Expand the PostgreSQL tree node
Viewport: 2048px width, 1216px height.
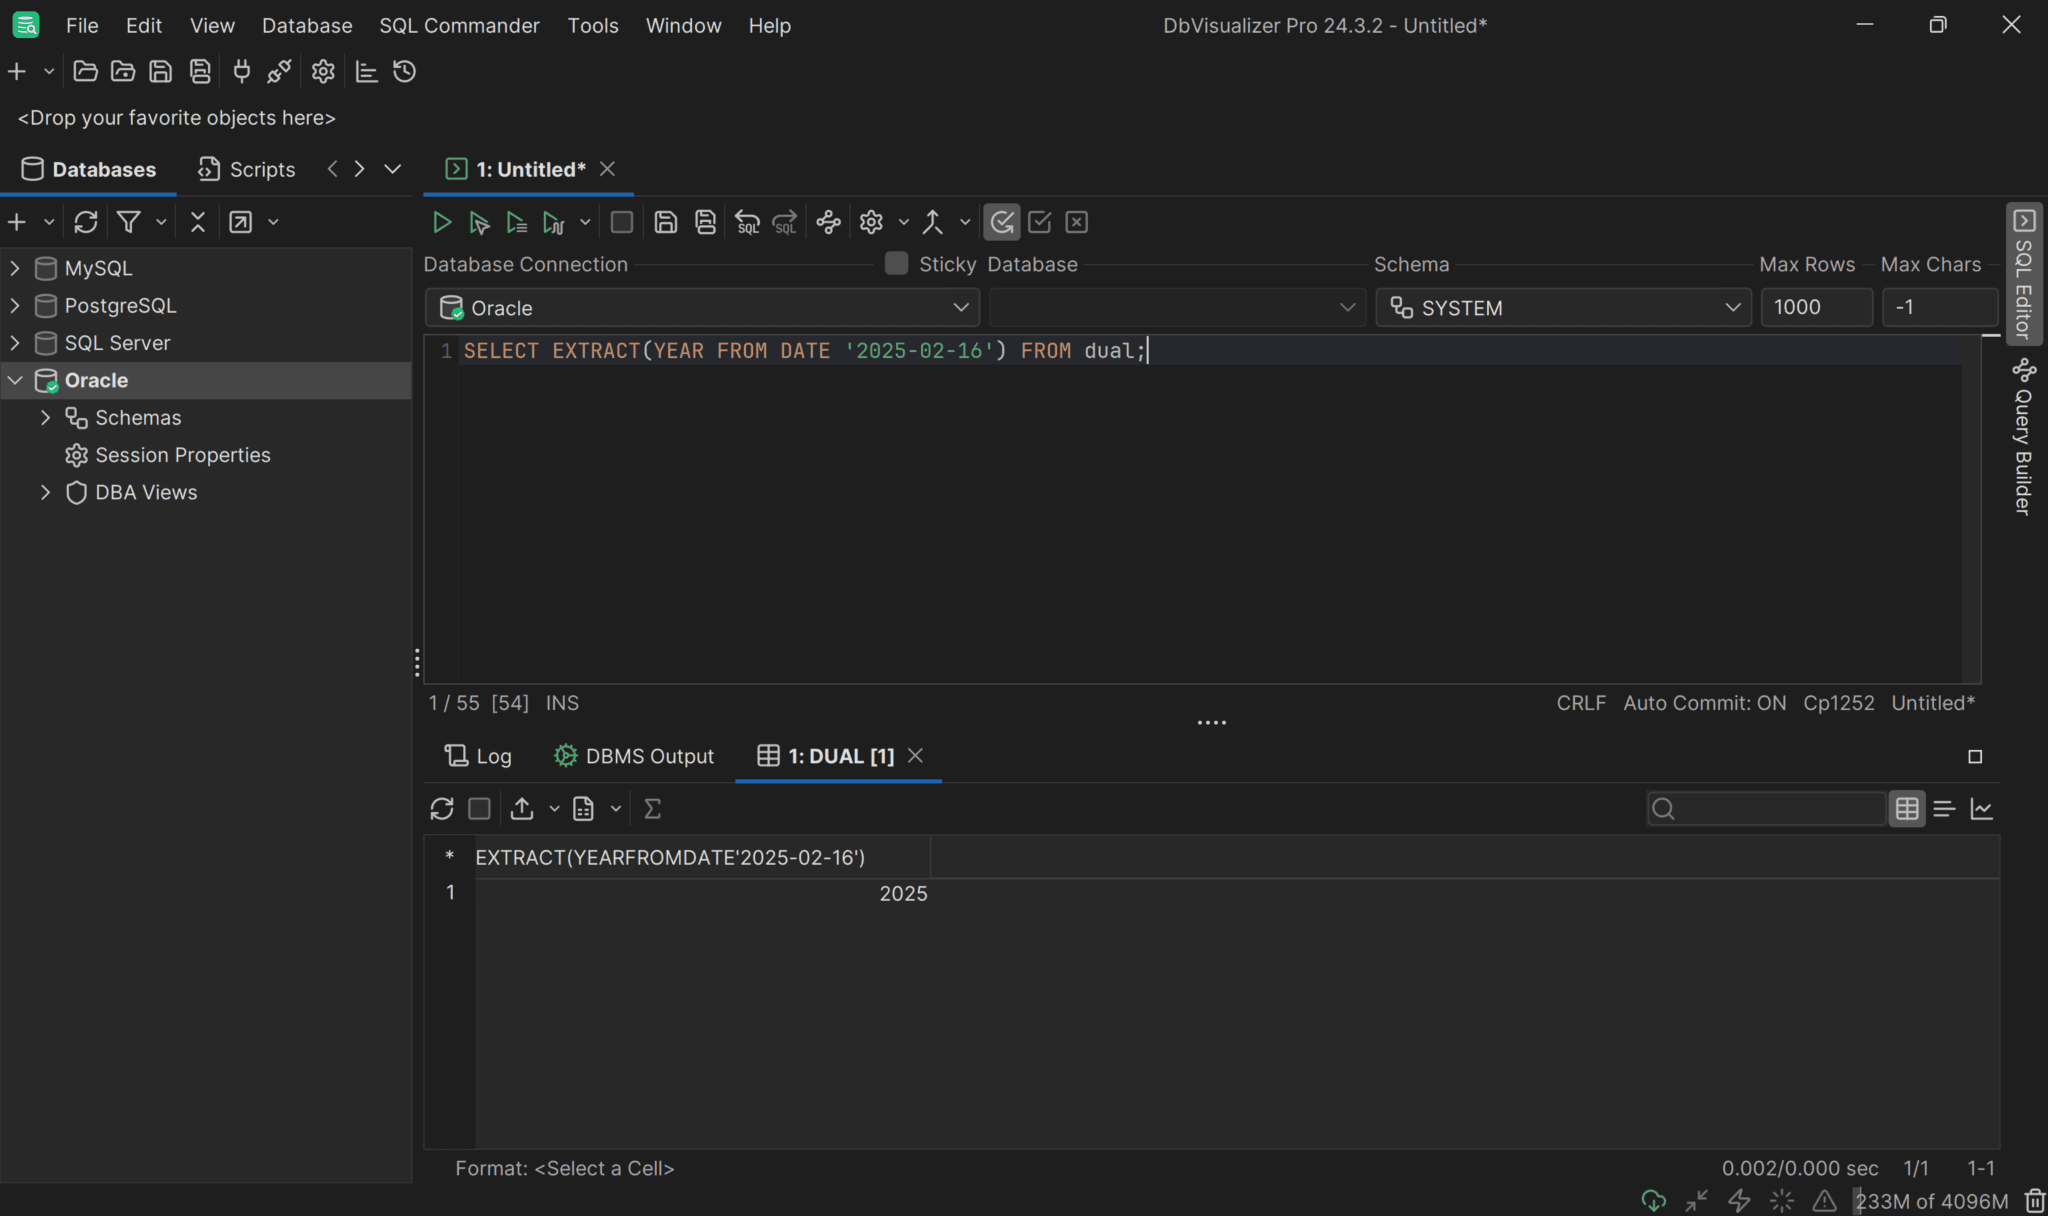click(x=15, y=306)
